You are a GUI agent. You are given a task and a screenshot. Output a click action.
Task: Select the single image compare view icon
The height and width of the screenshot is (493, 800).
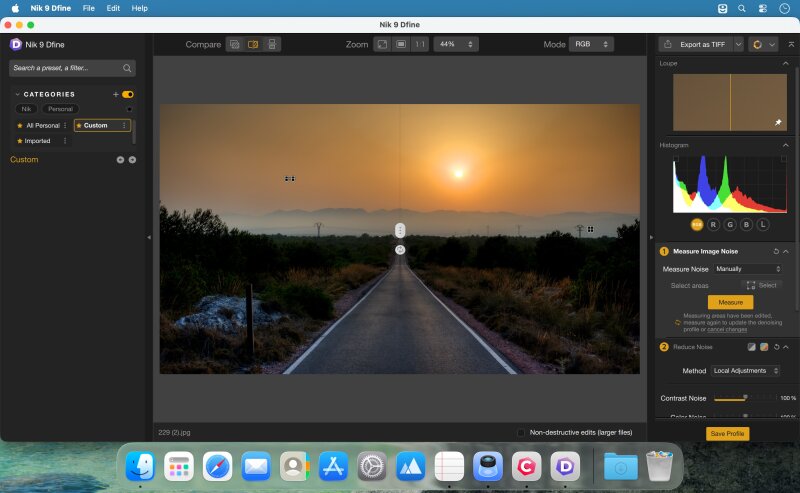coord(235,44)
